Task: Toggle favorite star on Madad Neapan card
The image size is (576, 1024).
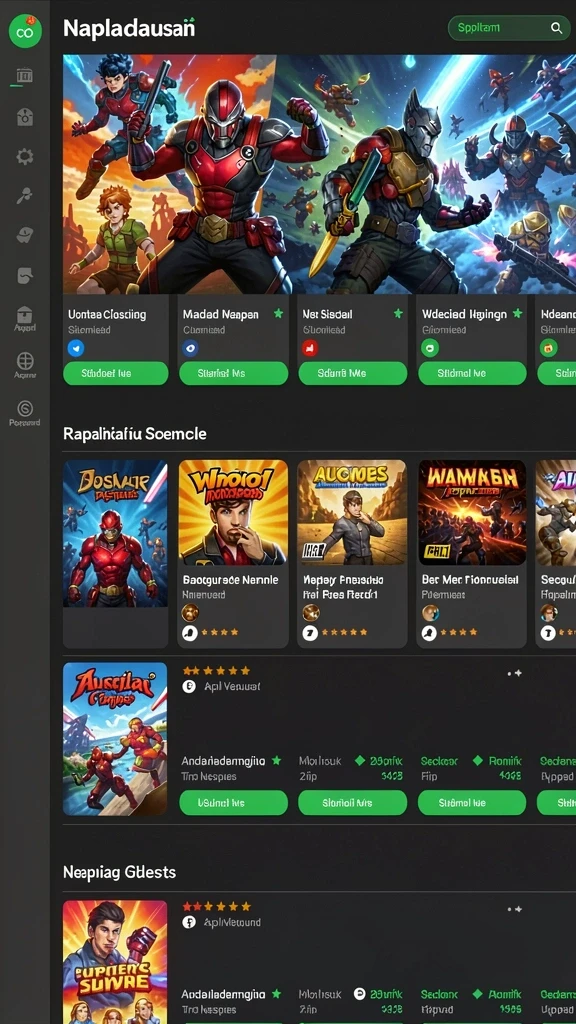Action: 278,313
